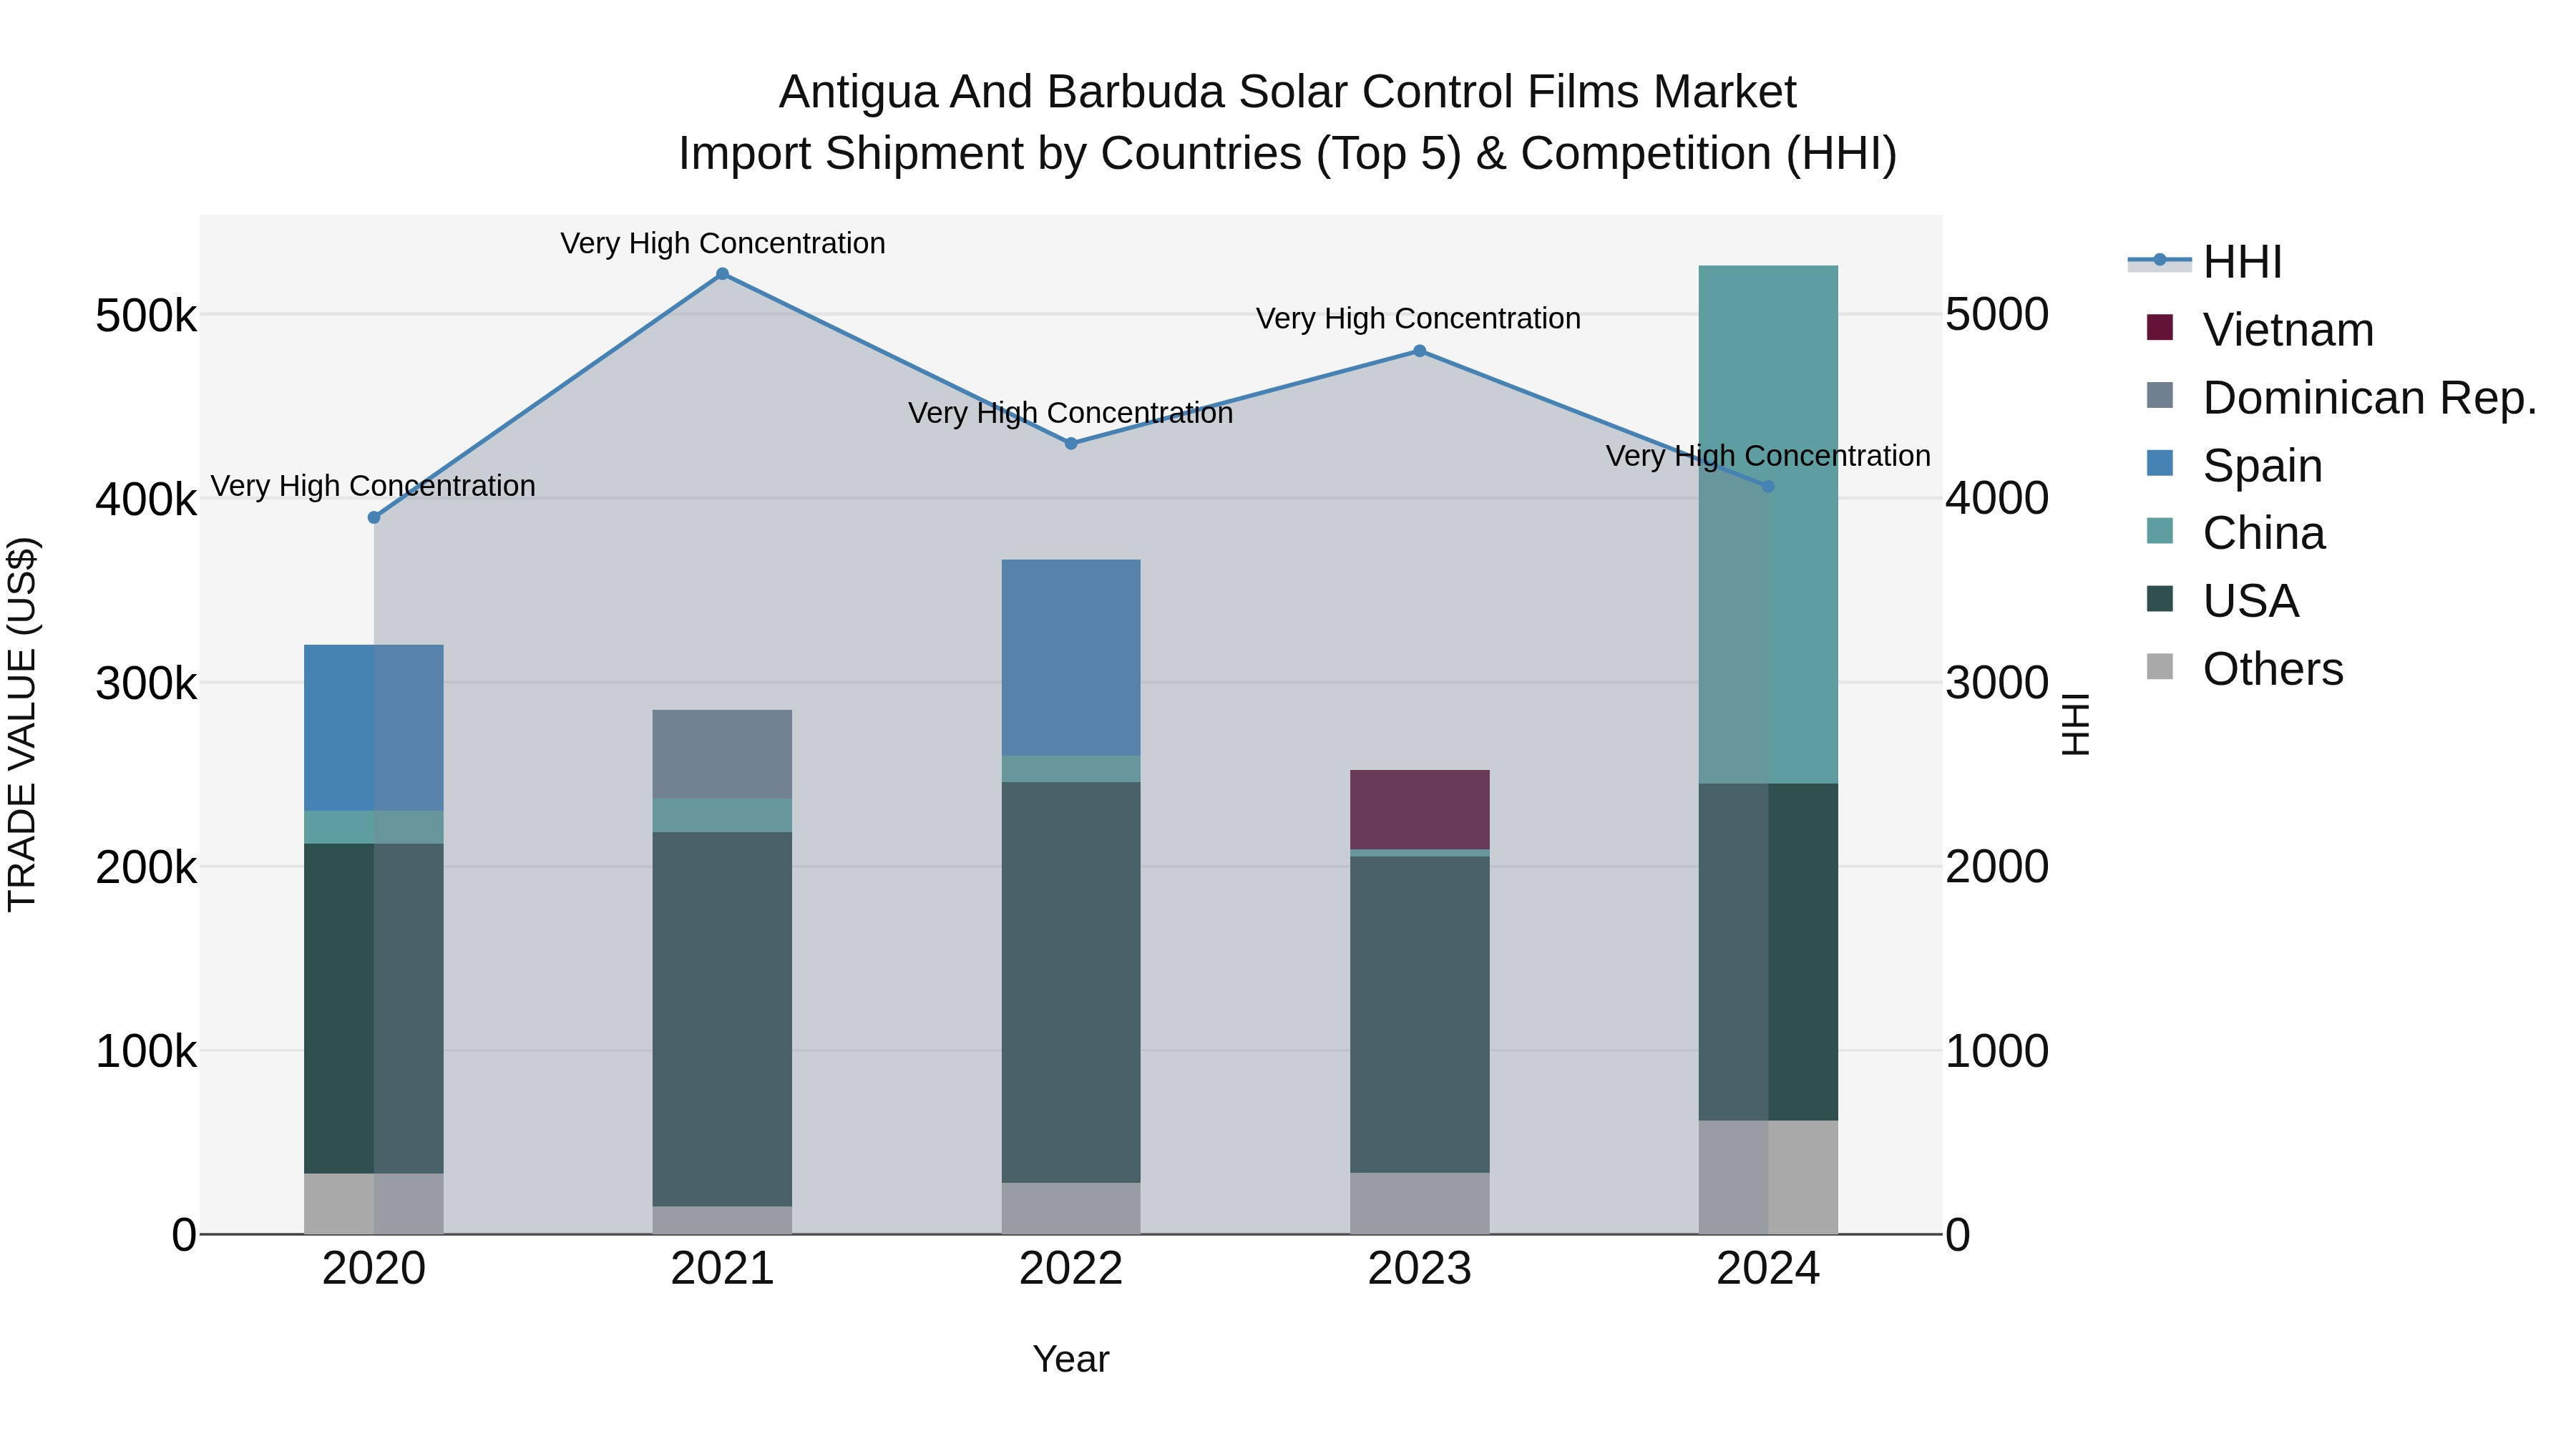2576x1449 pixels.
Task: Toggle the HHI legend entry
Action: click(x=2205, y=262)
